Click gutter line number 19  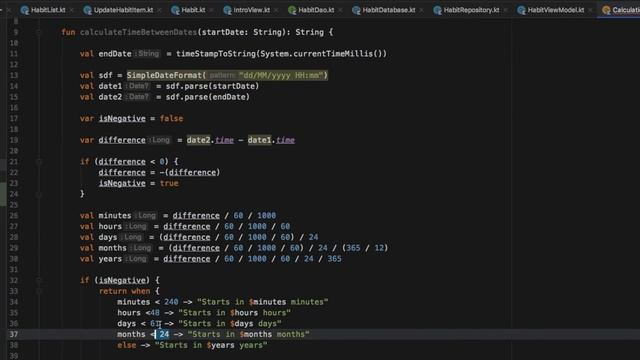tap(13, 140)
